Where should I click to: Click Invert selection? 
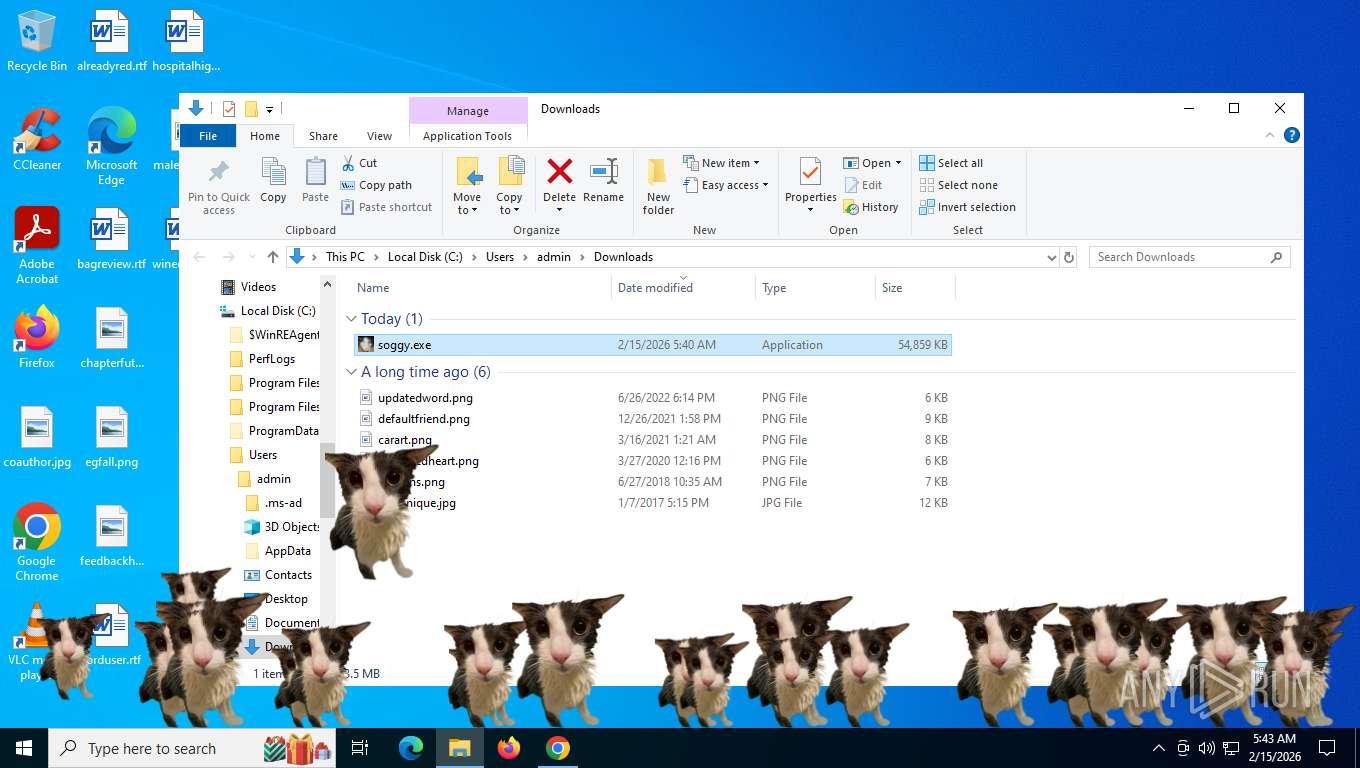click(x=966, y=207)
